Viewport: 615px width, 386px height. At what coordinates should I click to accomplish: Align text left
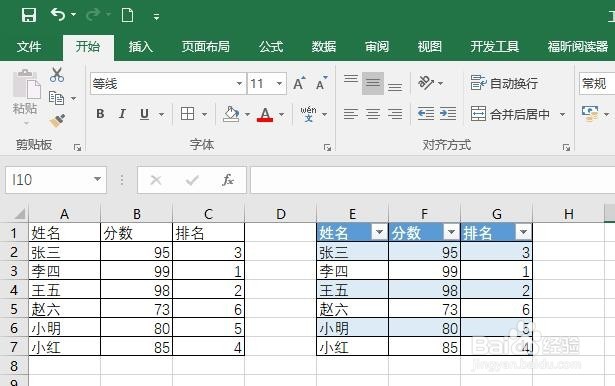click(x=351, y=114)
